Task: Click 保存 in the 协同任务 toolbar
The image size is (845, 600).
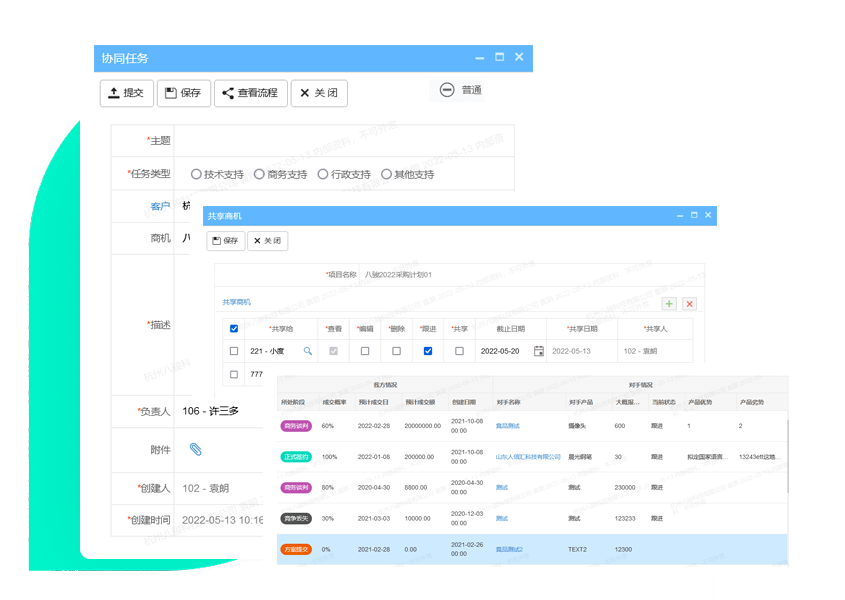Action: (183, 93)
